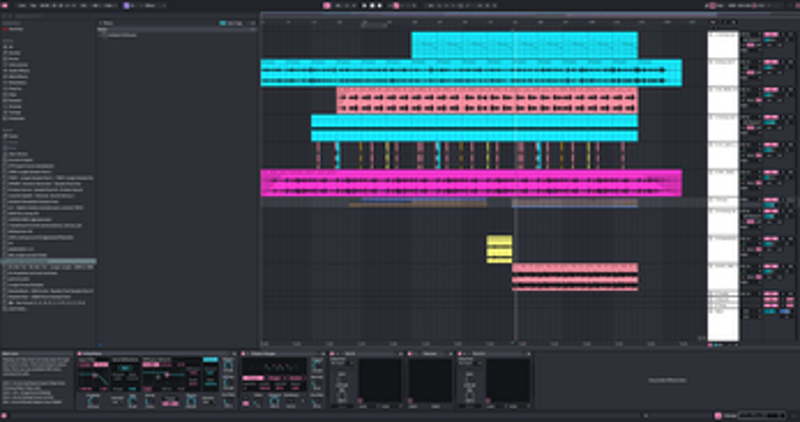This screenshot has height=422, width=800.
Task: Turn off the Phaser-Flanger device activator
Action: [x=243, y=354]
